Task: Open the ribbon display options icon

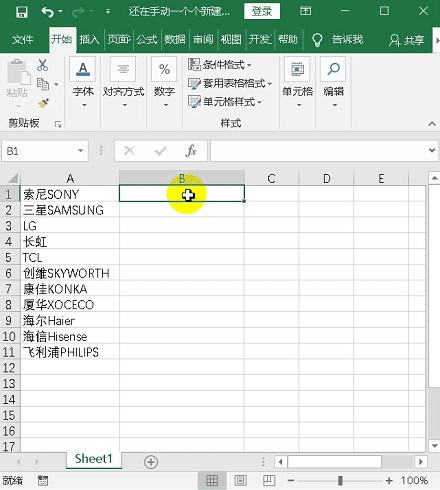Action: [305, 11]
